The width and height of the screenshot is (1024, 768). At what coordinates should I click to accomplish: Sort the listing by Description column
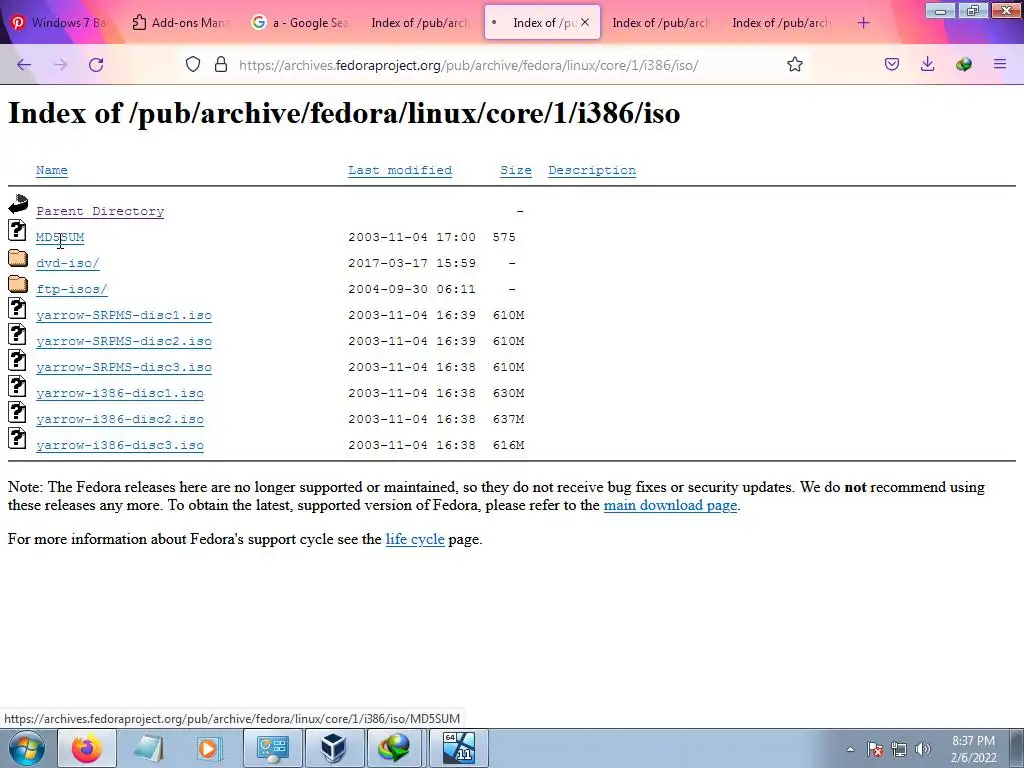(592, 170)
